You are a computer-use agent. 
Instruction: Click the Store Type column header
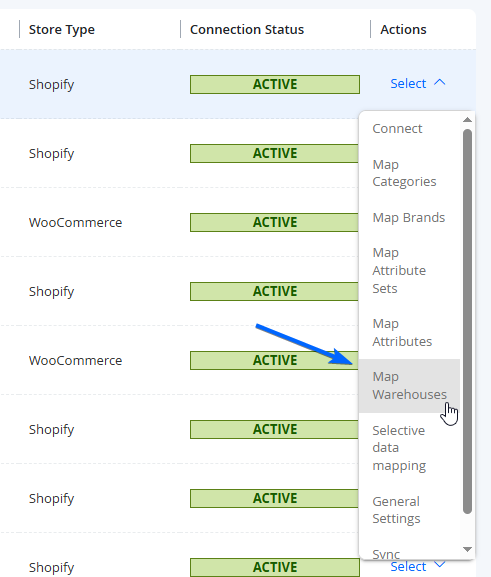pos(62,29)
